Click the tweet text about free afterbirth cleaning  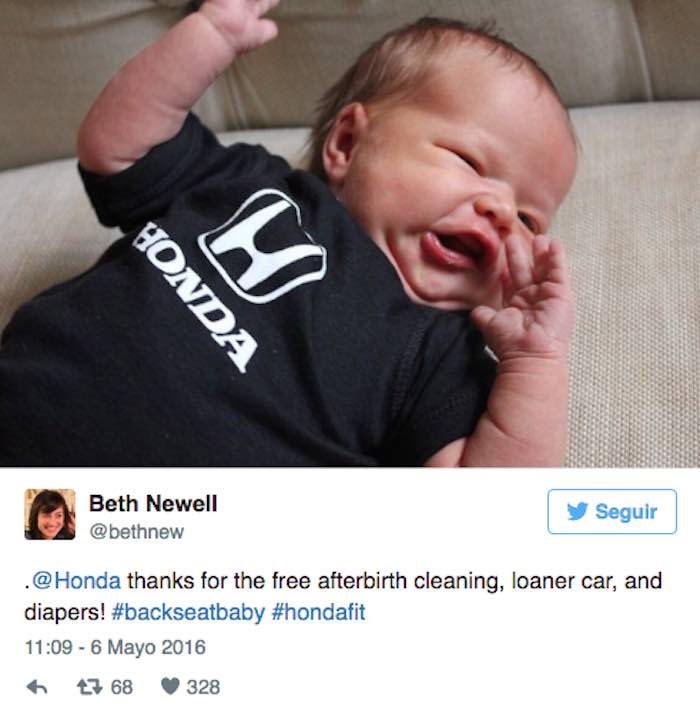[343, 597]
